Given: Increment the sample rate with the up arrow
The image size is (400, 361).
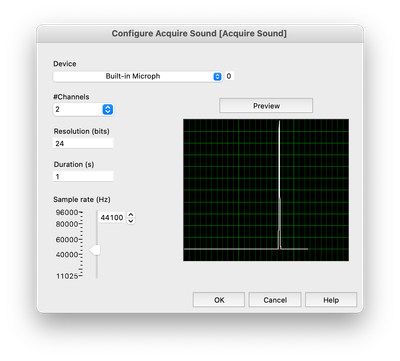Looking at the screenshot, I should click(x=131, y=215).
